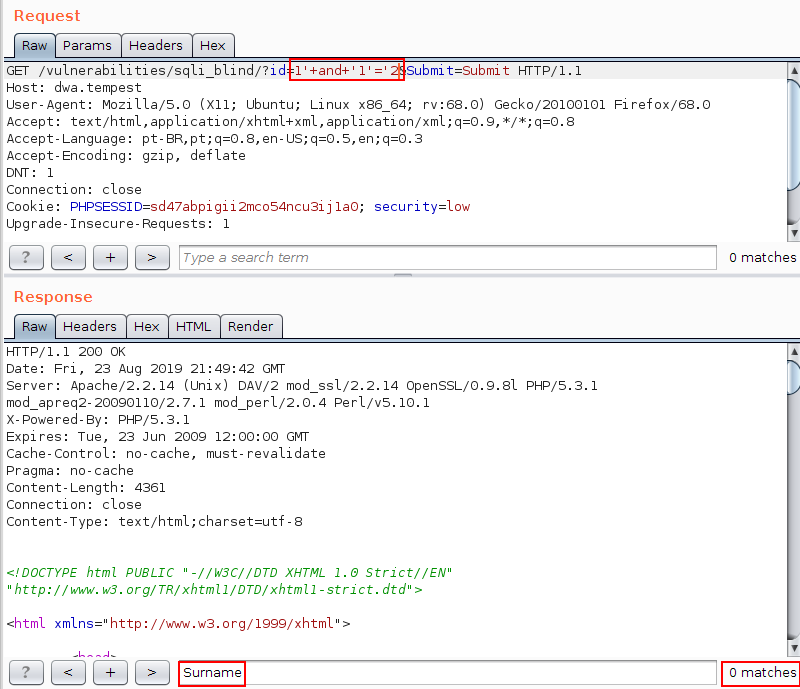Click the response search help button
This screenshot has width=800, height=689.
click(x=26, y=673)
